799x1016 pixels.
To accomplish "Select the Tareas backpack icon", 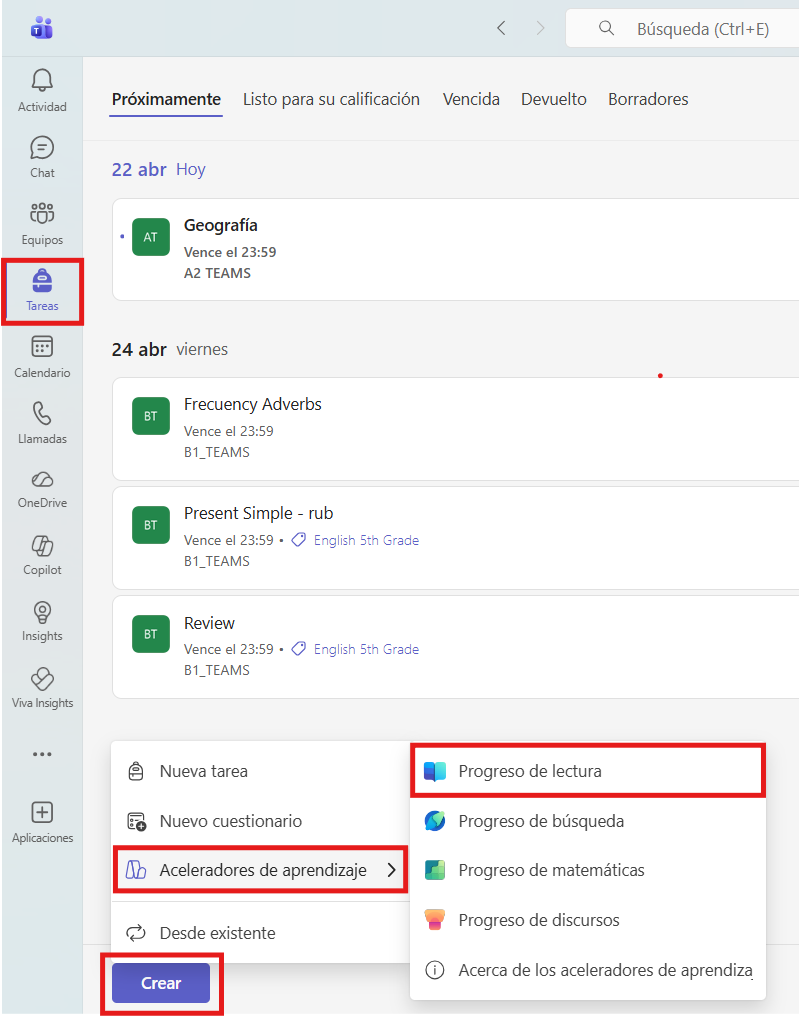I will [x=42, y=281].
